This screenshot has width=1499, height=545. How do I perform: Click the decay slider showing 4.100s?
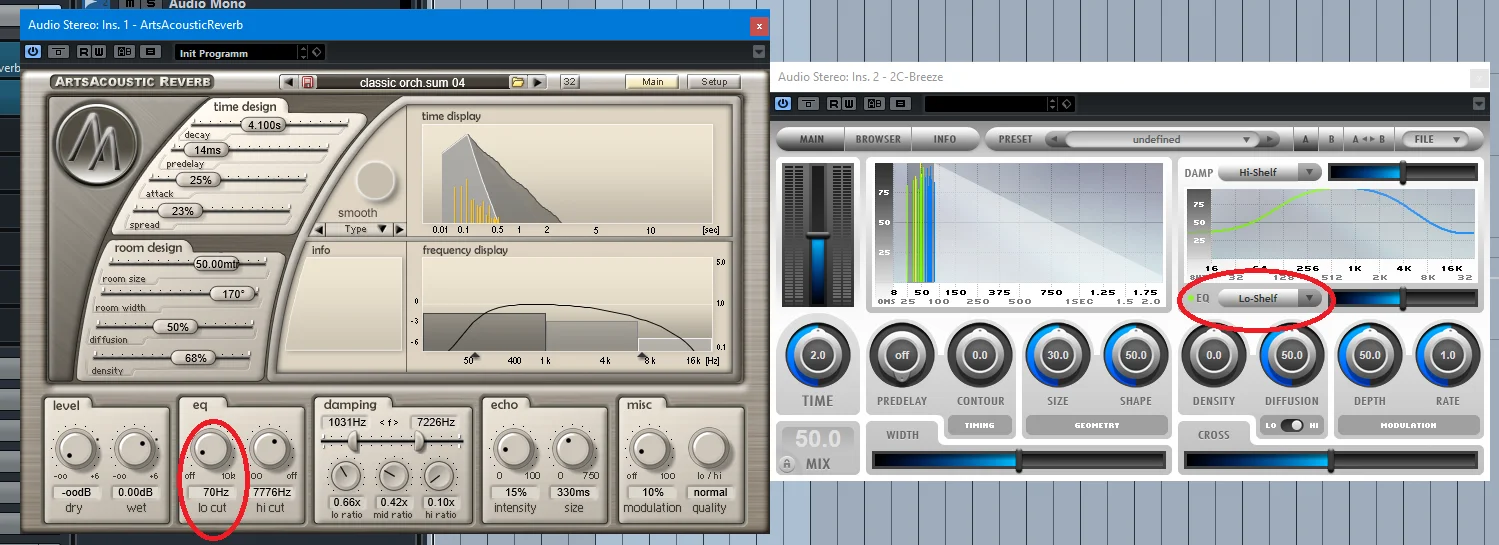coord(265,125)
